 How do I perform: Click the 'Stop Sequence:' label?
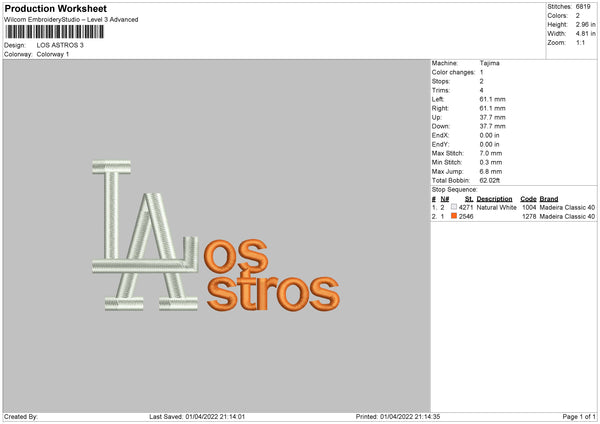[x=455, y=190]
